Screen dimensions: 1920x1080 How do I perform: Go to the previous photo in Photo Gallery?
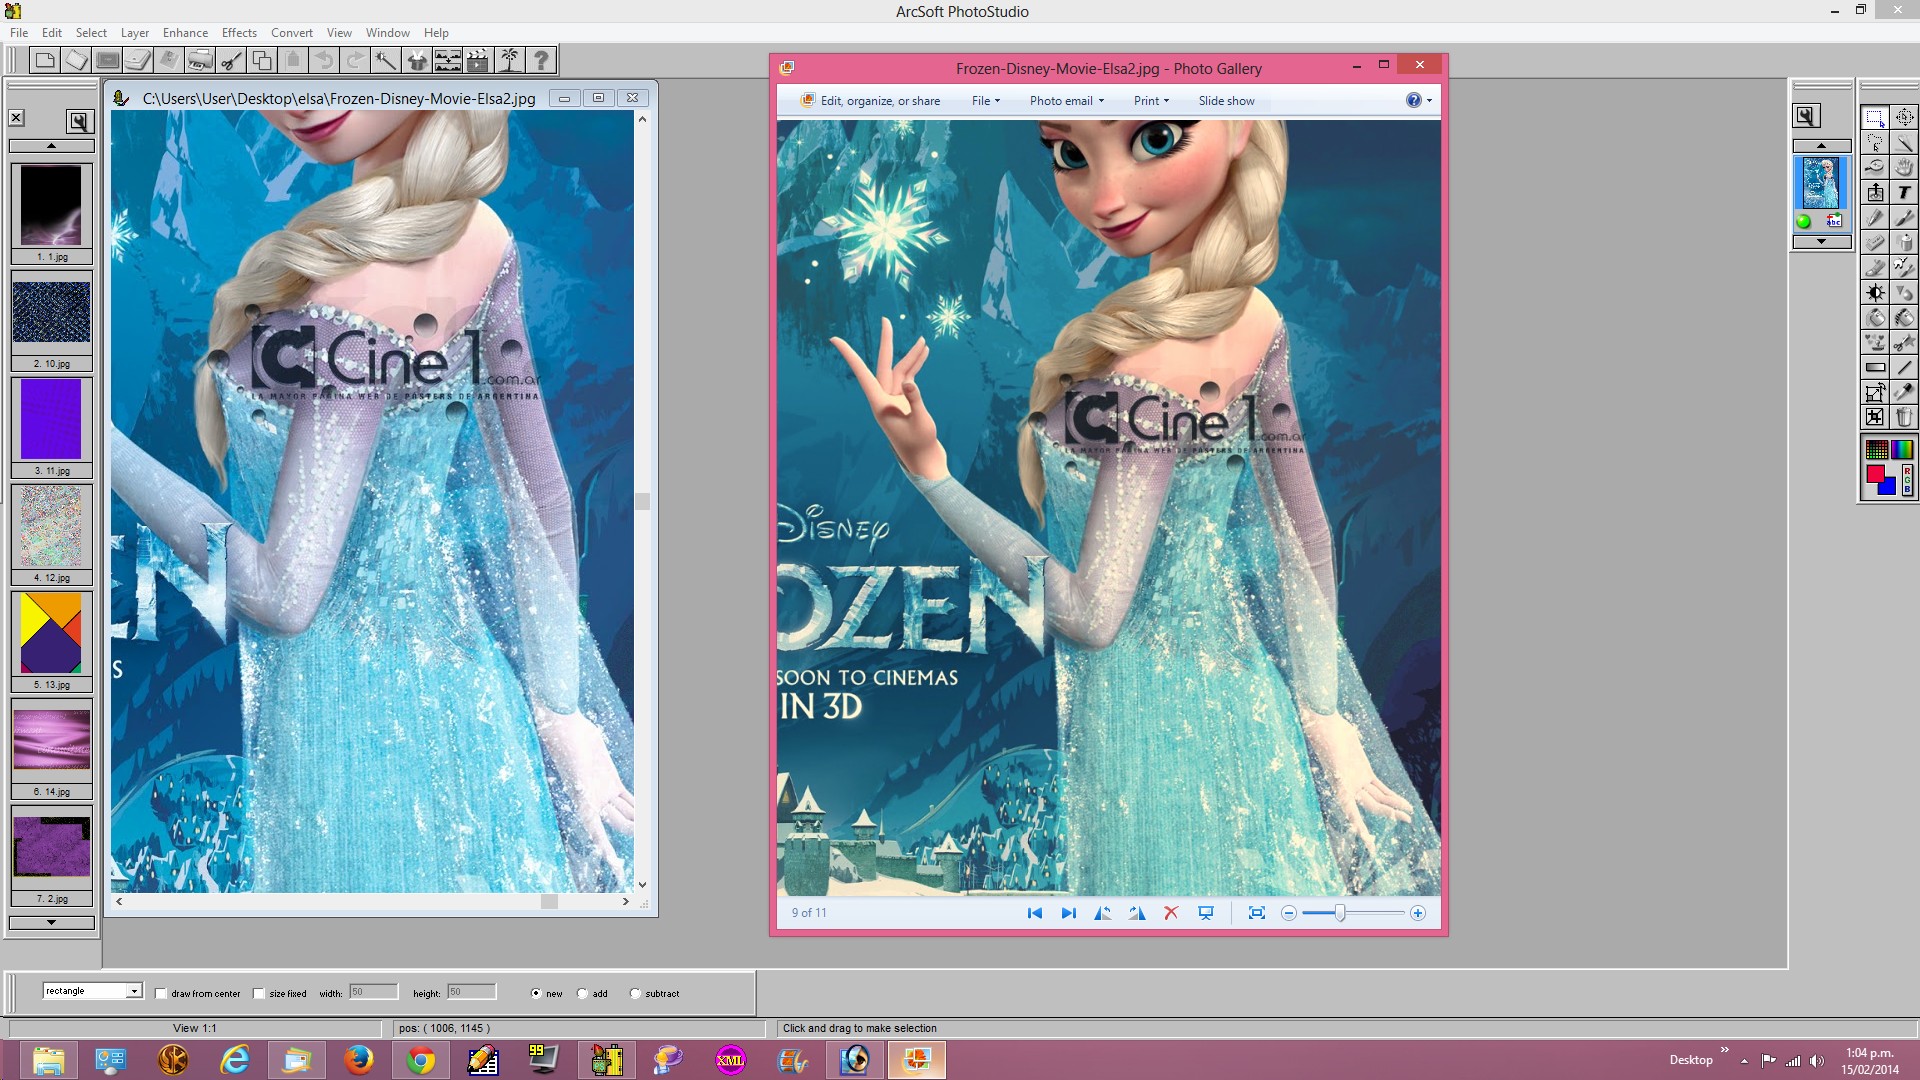point(1035,913)
